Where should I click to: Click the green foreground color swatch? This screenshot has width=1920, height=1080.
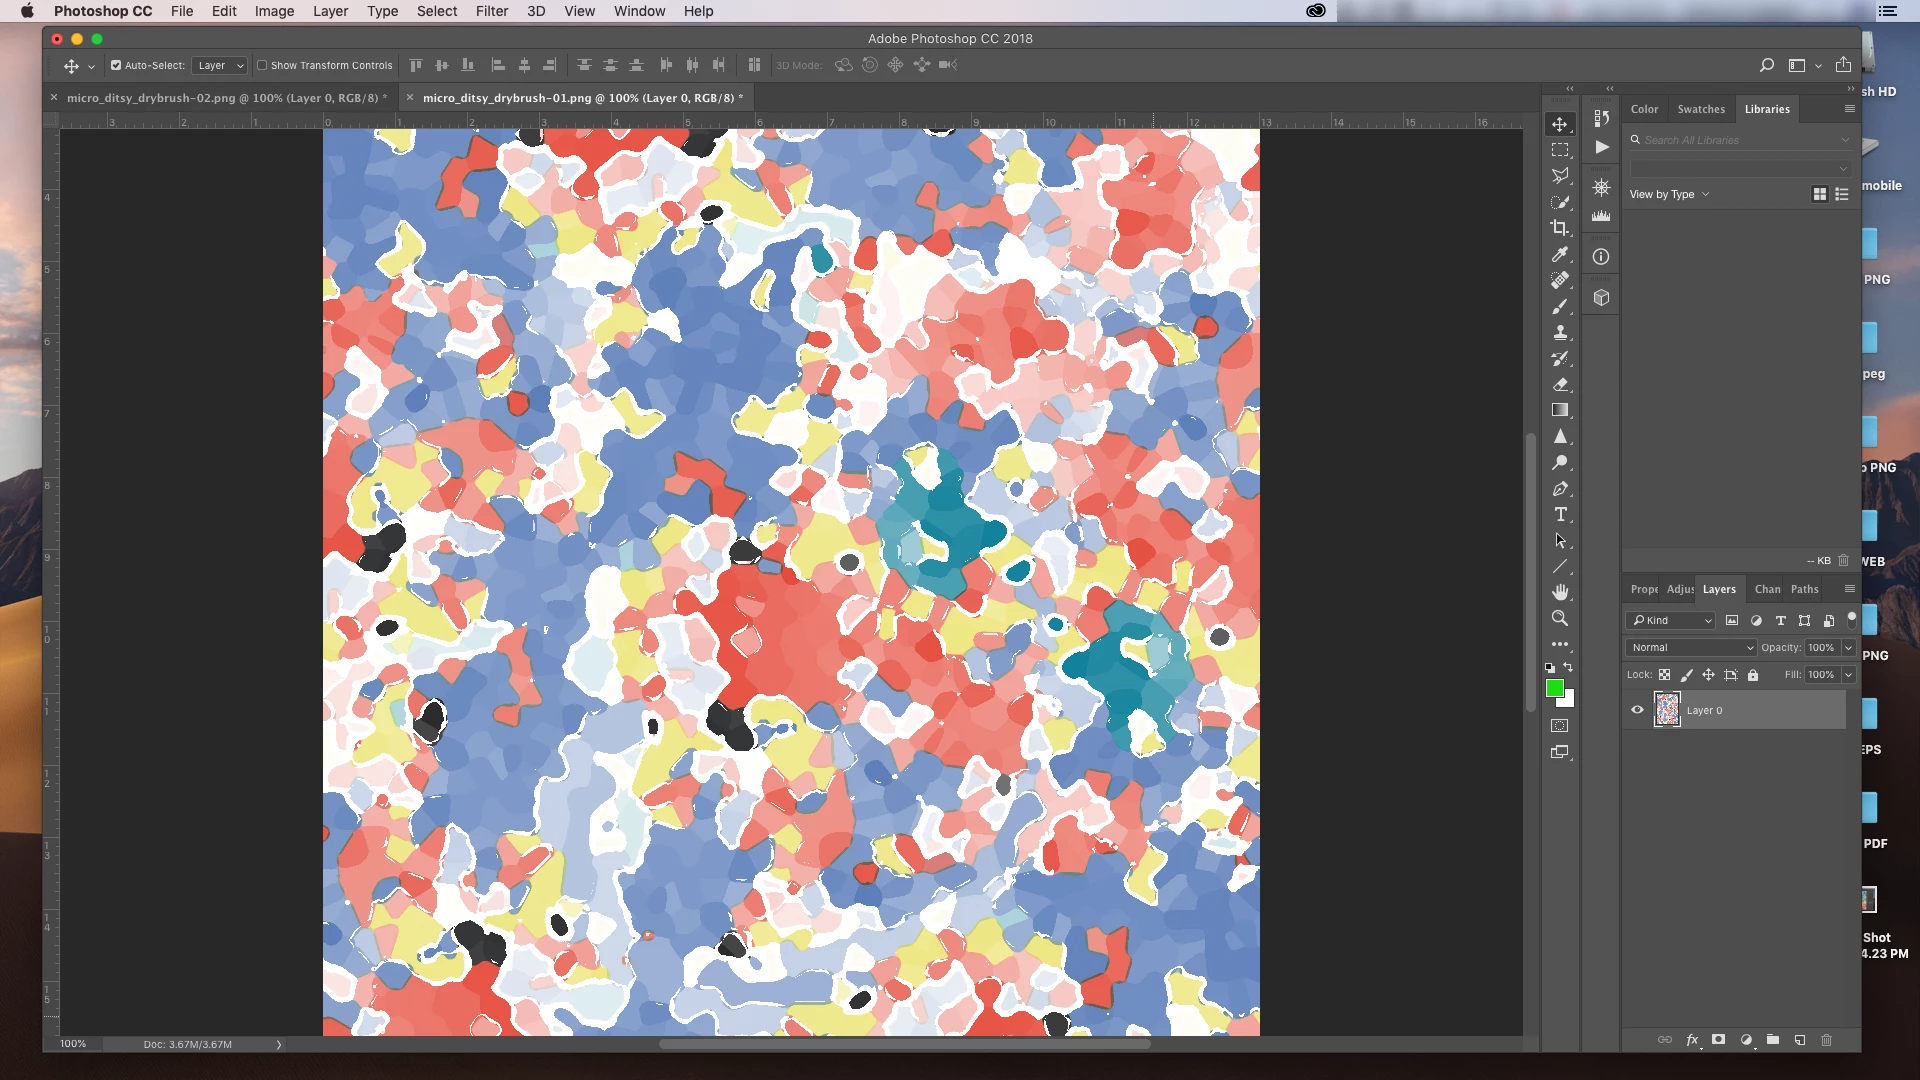[1554, 688]
